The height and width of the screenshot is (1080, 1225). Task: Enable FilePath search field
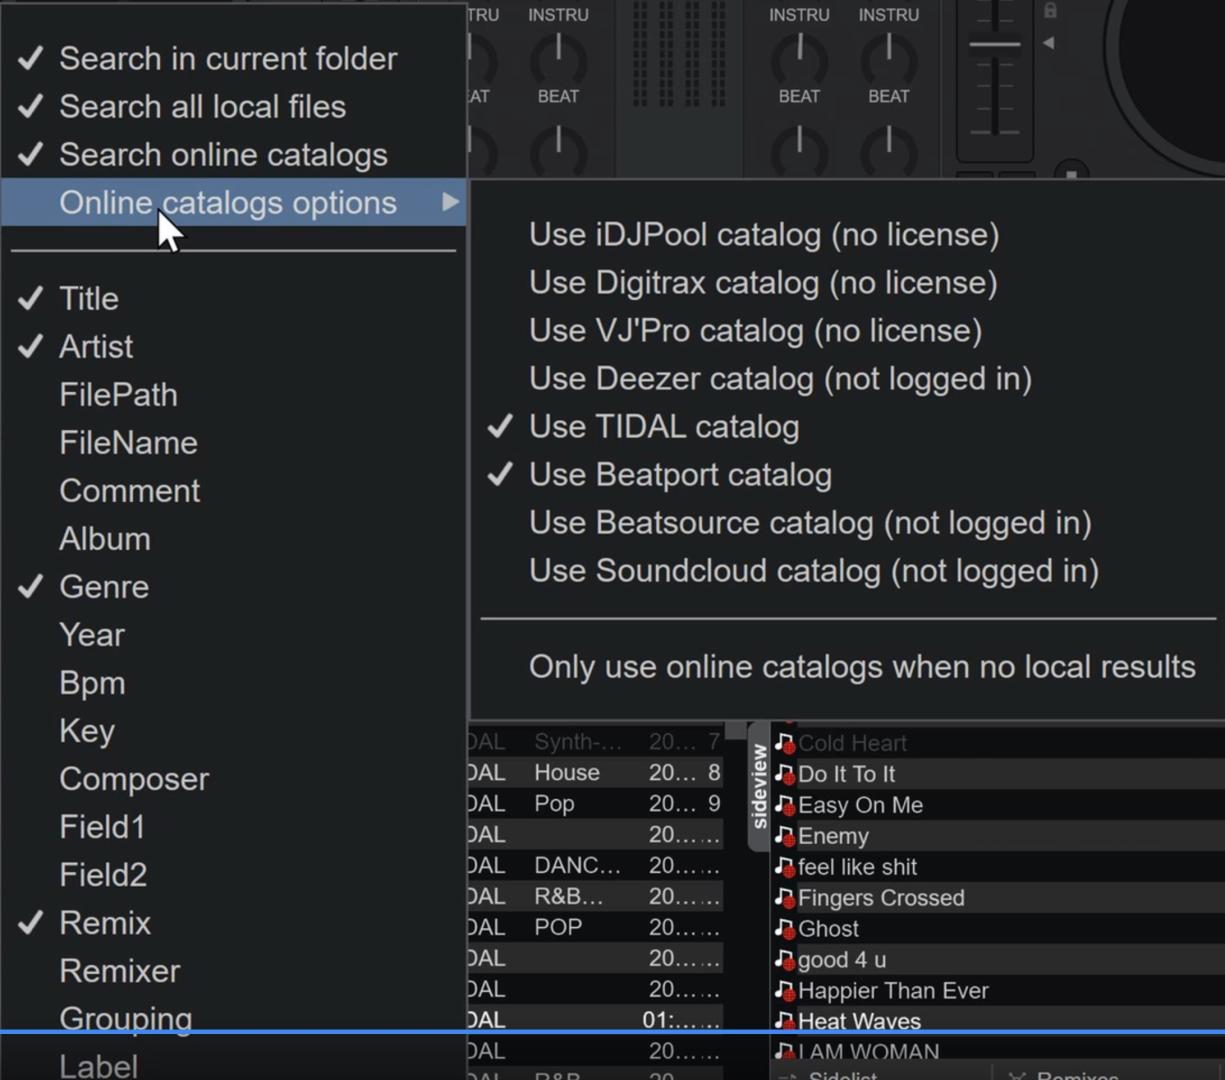coord(233,395)
